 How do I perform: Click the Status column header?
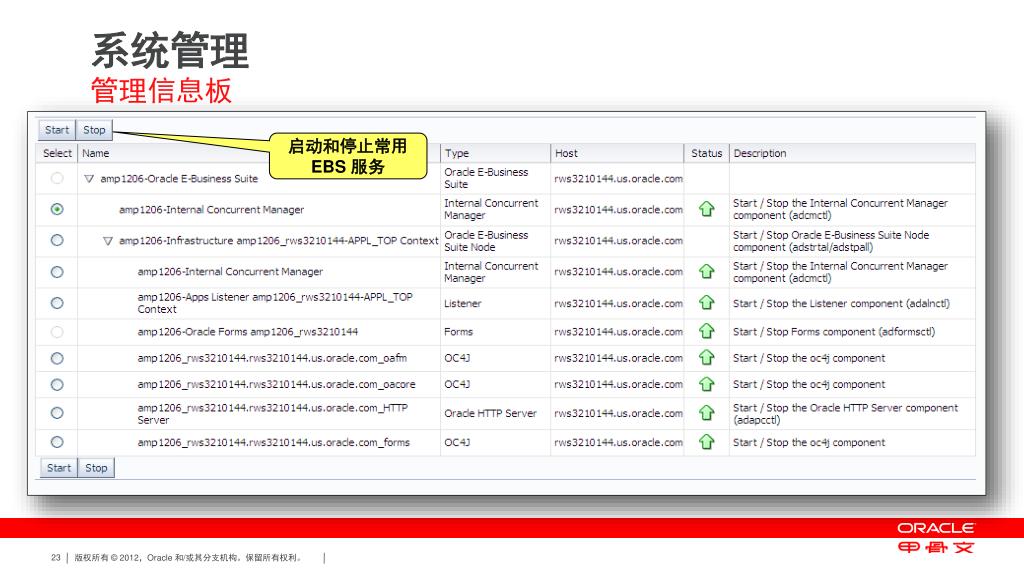point(707,153)
